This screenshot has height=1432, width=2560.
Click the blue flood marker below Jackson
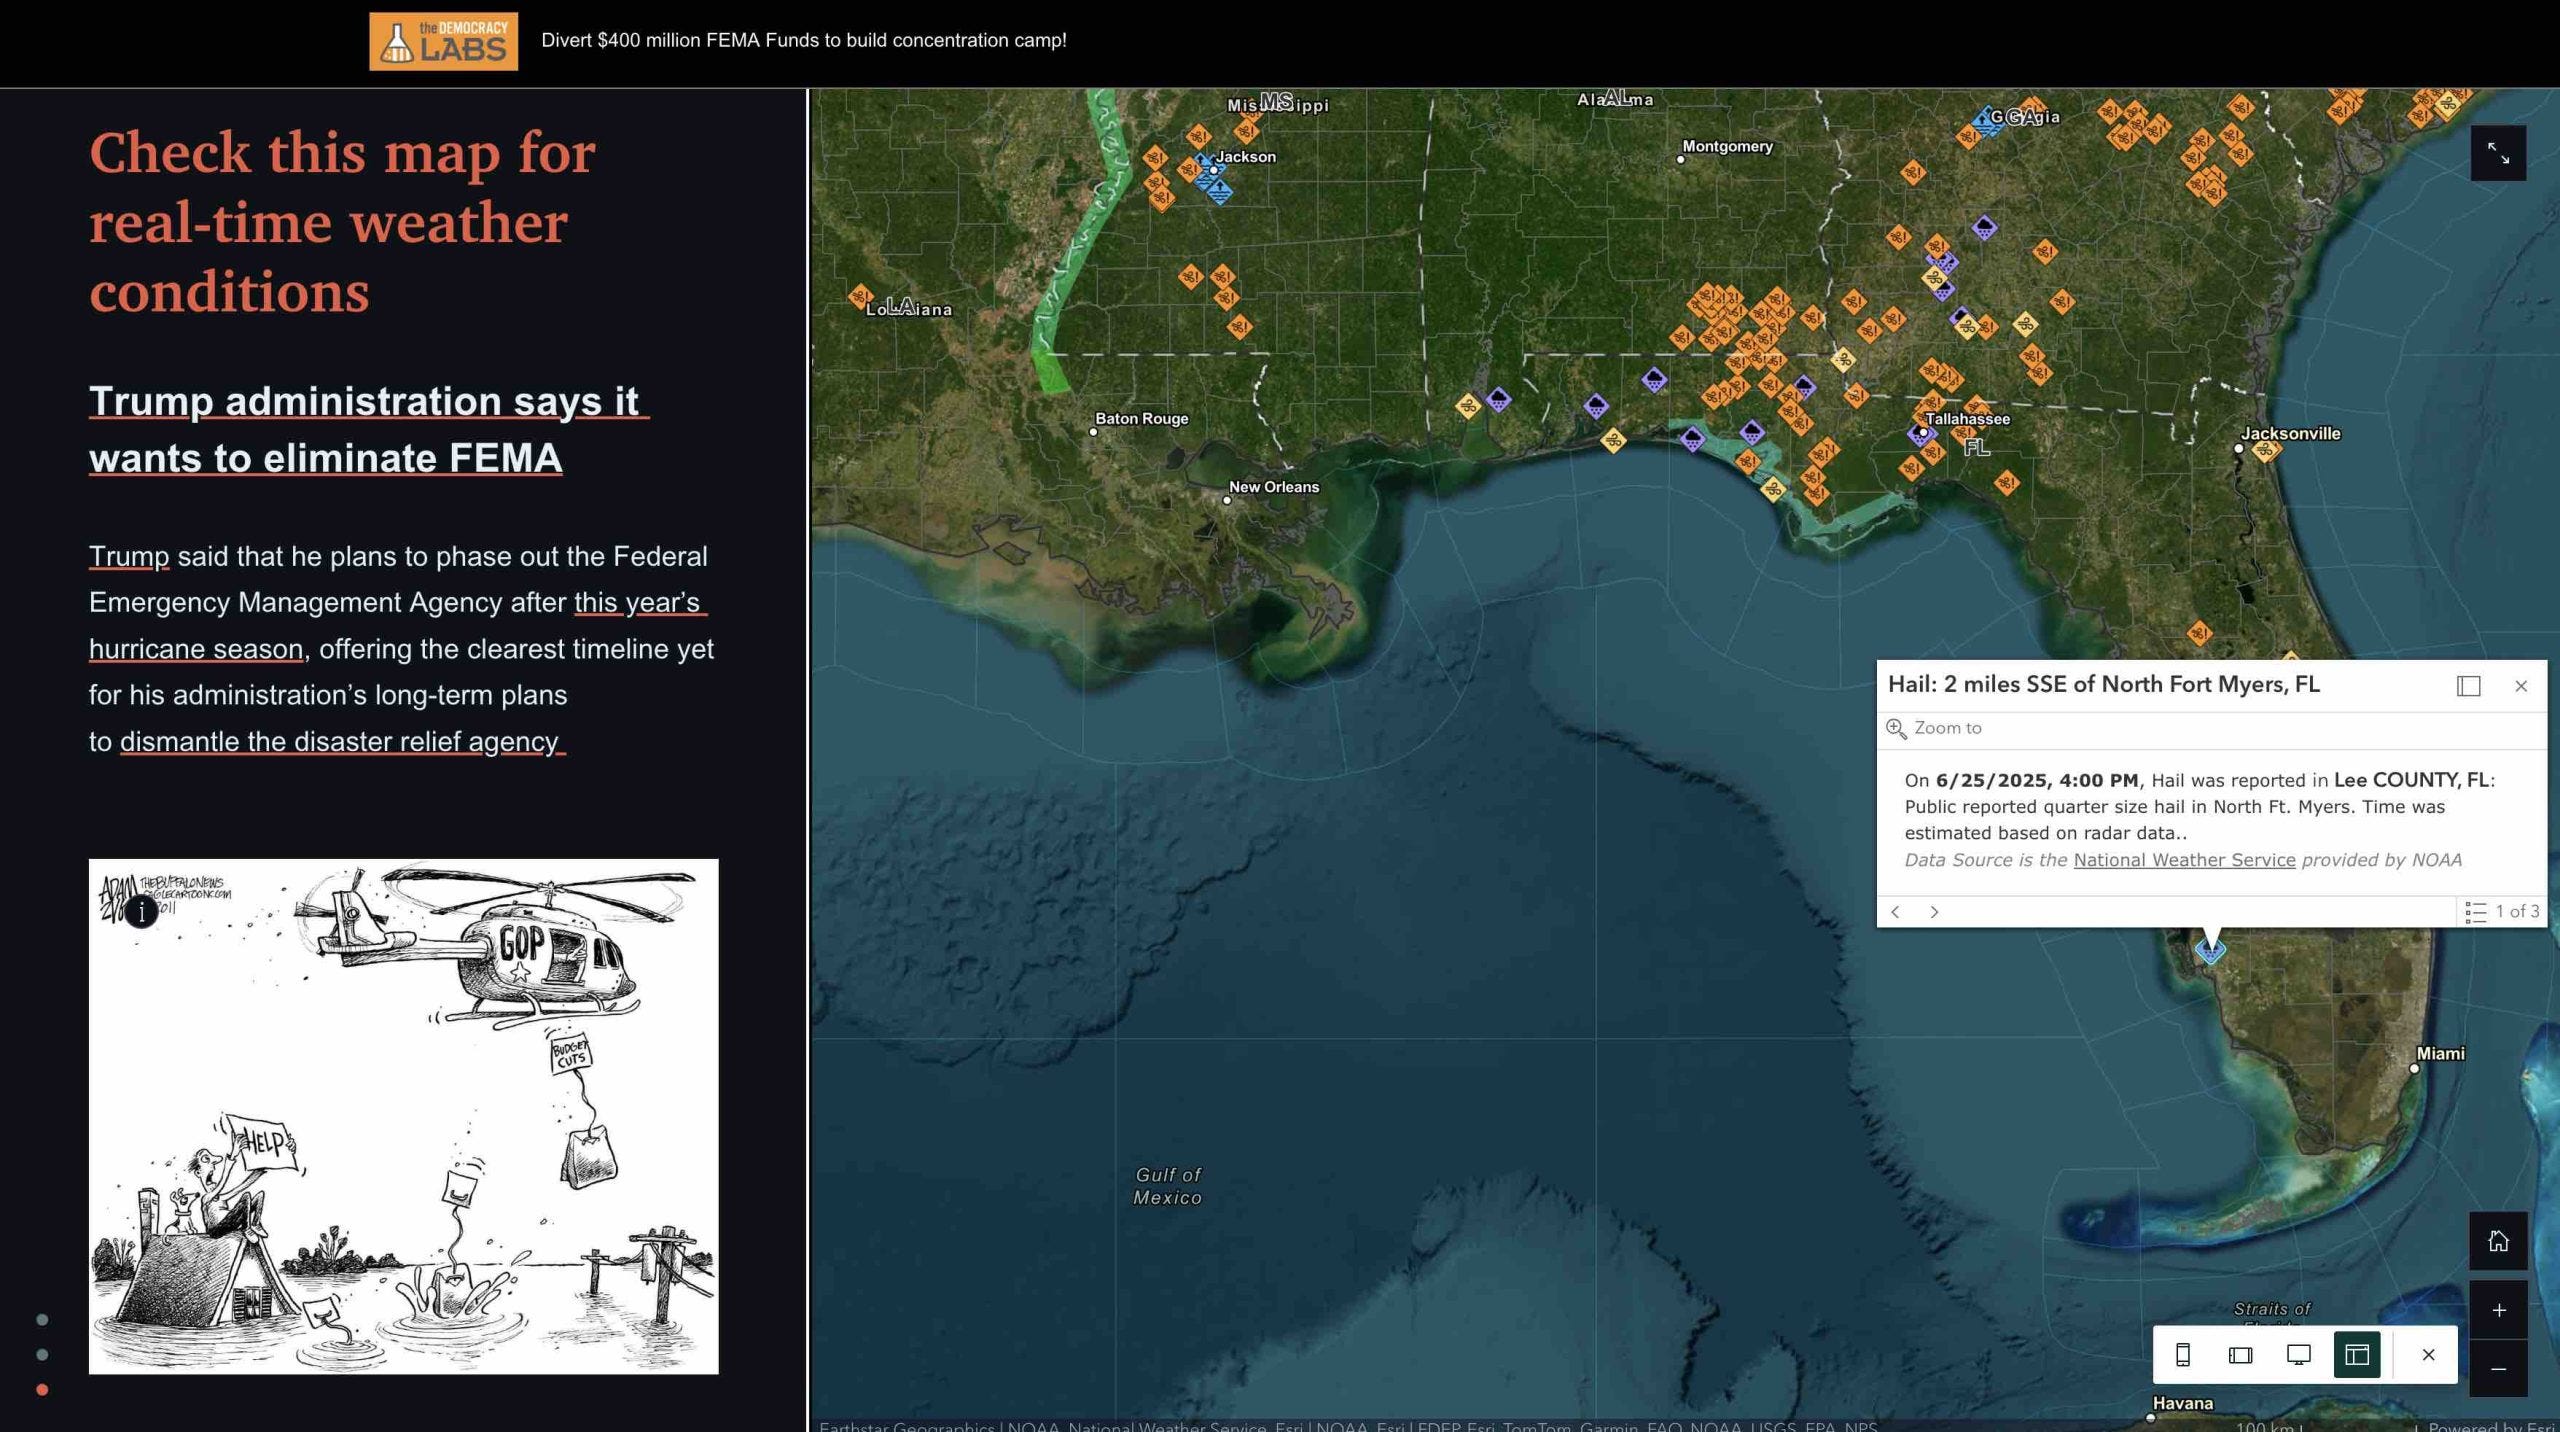pos(1219,190)
